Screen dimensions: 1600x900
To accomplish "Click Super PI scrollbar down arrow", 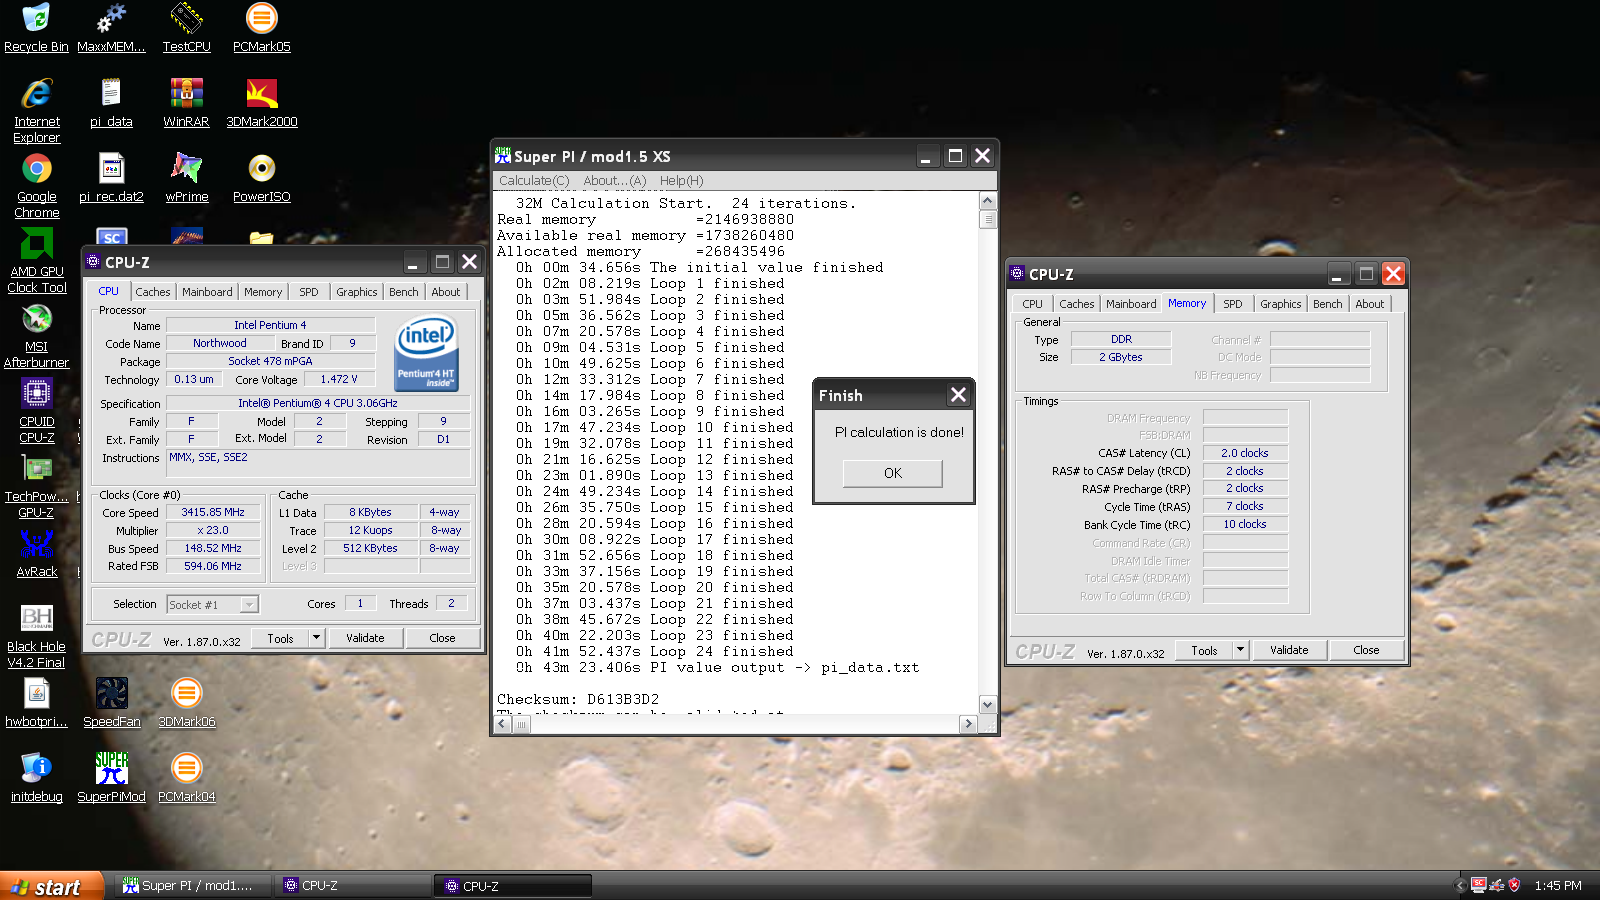I will [988, 704].
